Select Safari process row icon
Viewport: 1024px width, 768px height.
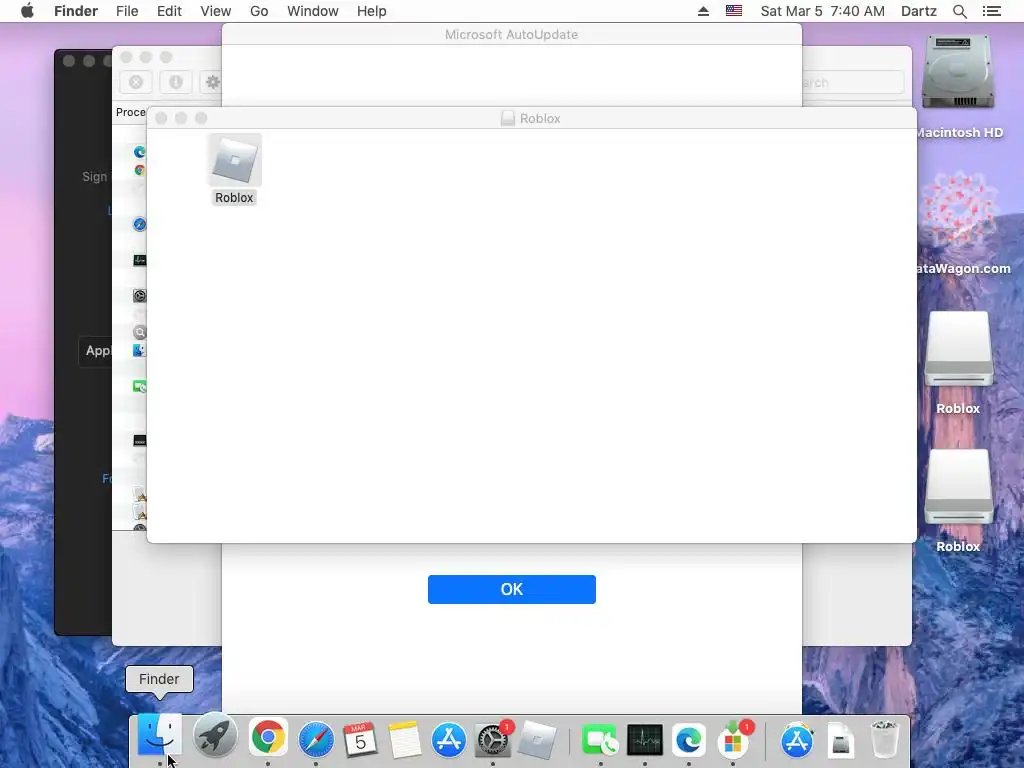[x=139, y=225]
